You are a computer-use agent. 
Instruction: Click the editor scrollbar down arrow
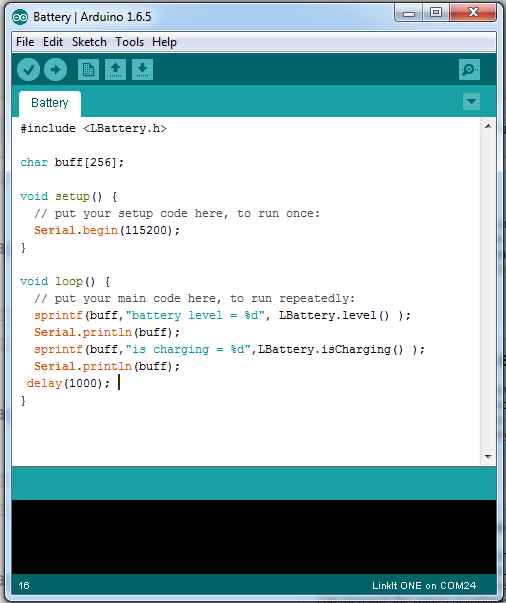[x=488, y=456]
